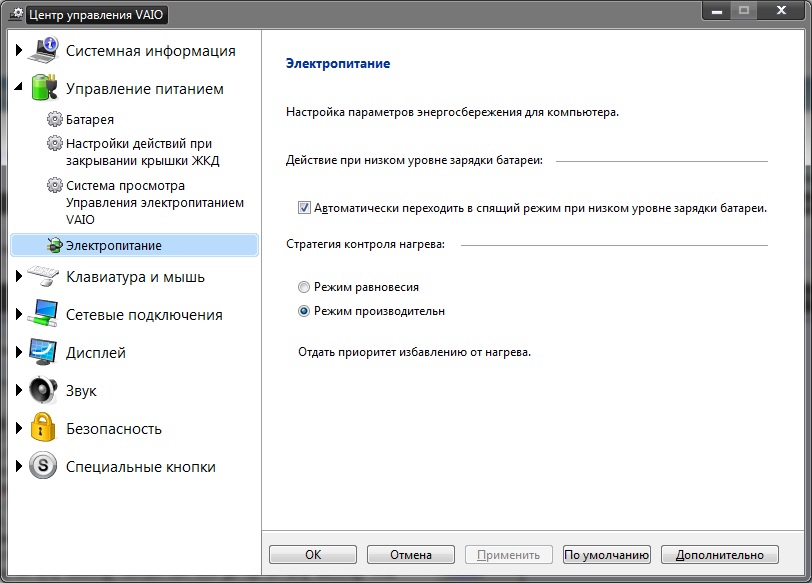Select the Электропитание tree item
The image size is (812, 583).
[x=135, y=245]
